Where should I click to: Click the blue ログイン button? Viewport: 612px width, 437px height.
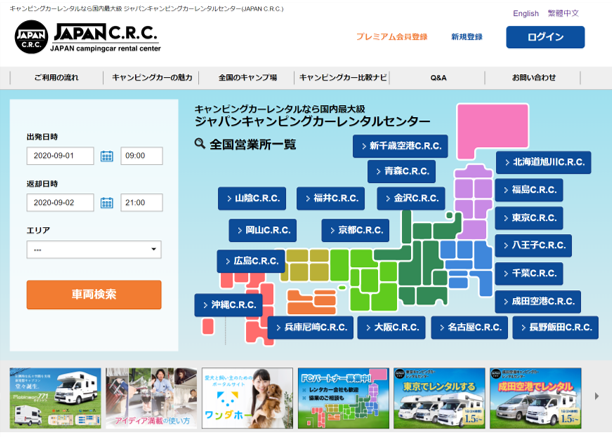pyautogui.click(x=545, y=37)
